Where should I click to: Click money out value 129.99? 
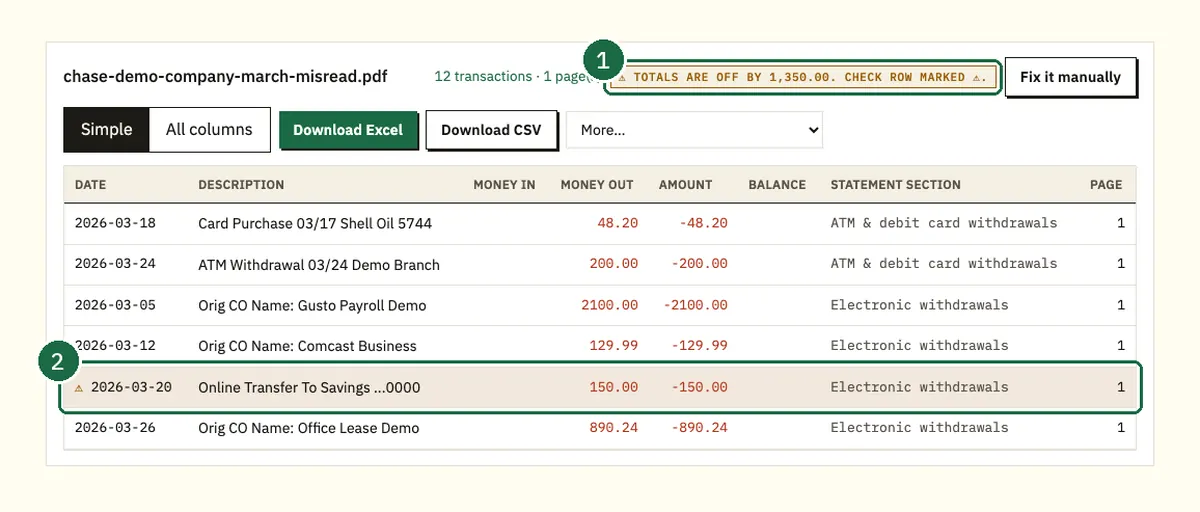[x=614, y=346]
